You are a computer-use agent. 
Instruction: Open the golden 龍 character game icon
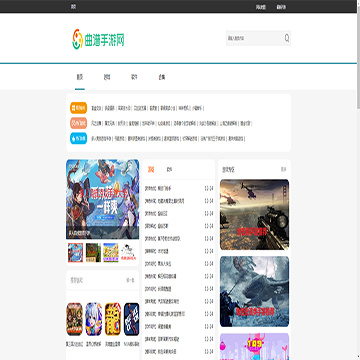pos(113,319)
